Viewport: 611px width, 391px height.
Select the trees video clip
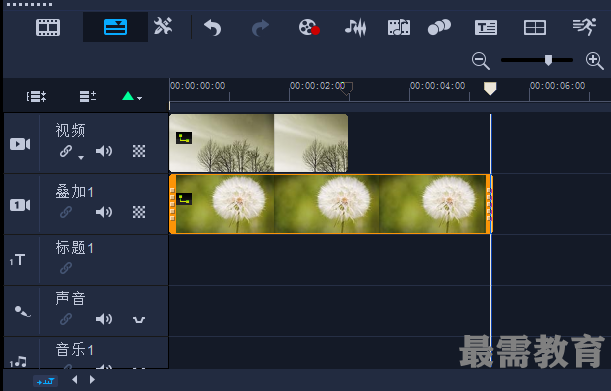click(x=258, y=143)
